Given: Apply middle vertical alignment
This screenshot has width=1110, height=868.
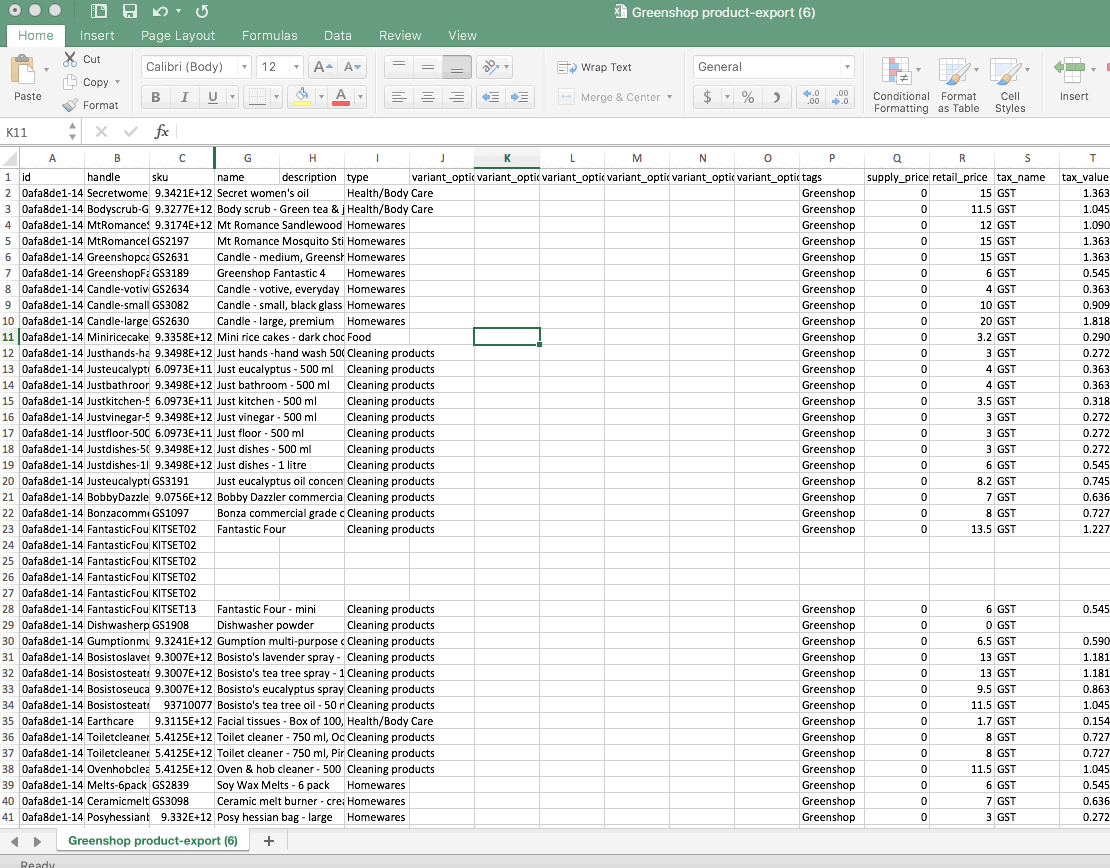Looking at the screenshot, I should [428, 67].
